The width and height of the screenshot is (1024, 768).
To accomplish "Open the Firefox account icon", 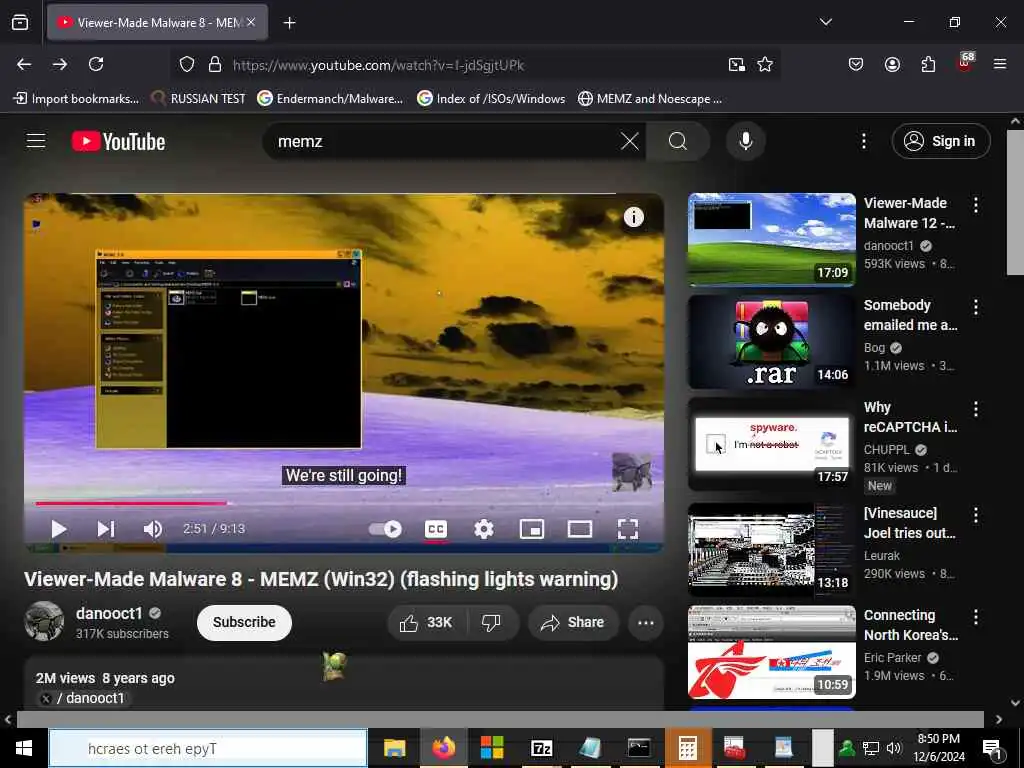I will (x=892, y=64).
